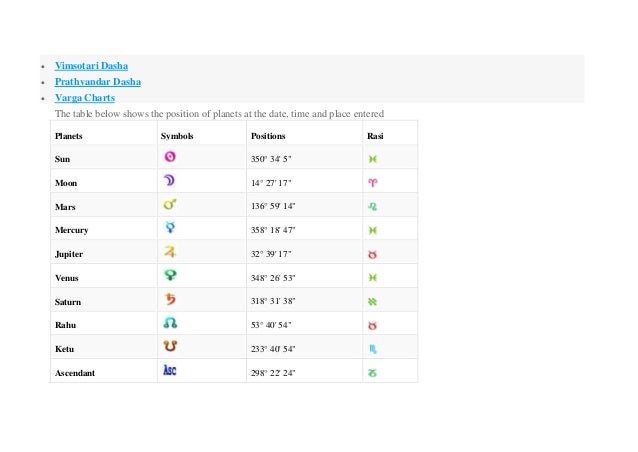The height and width of the screenshot is (452, 638).
Task: Click the Saturn row label
Action: click(x=68, y=301)
